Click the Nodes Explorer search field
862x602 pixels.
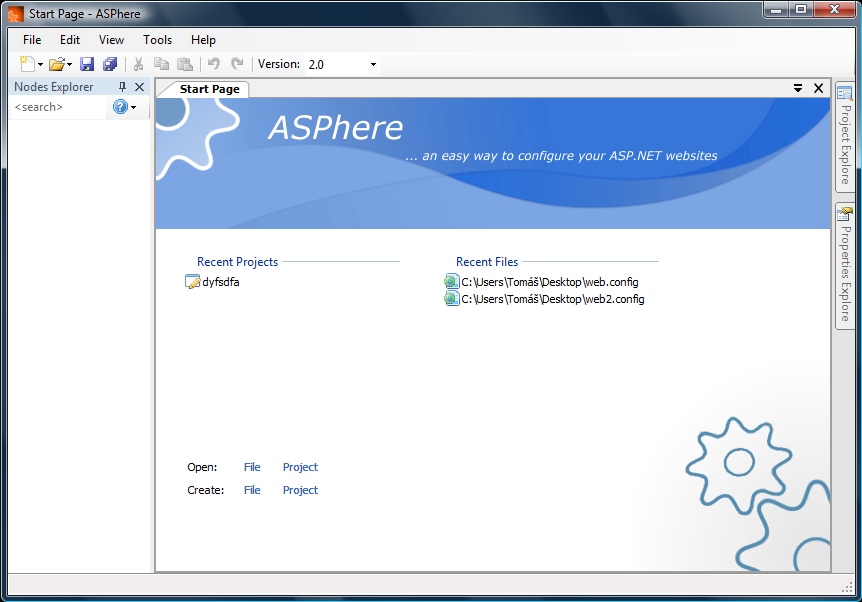pos(58,107)
